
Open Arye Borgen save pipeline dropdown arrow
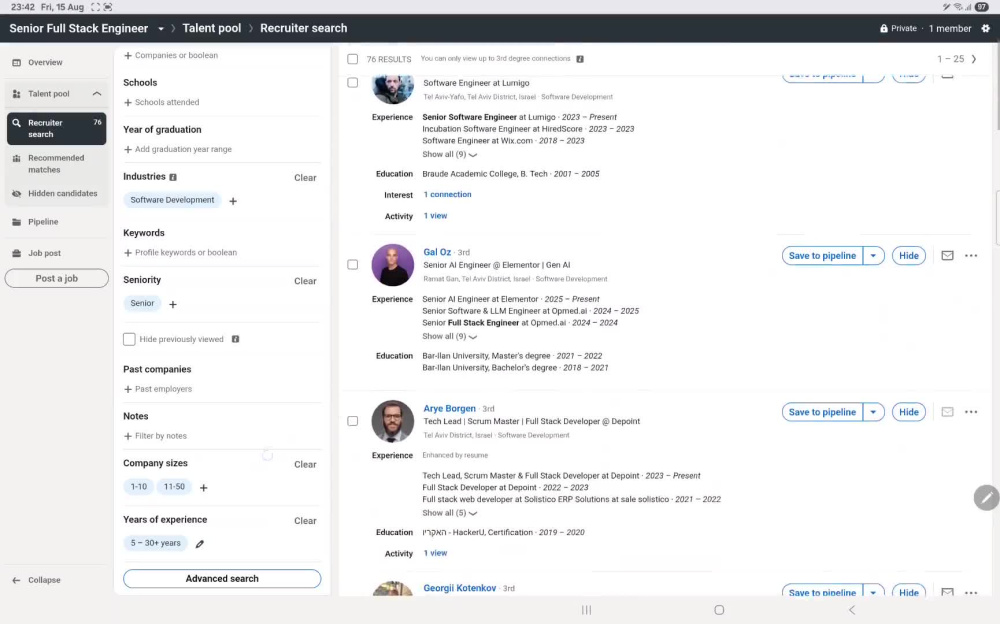pyautogui.click(x=873, y=412)
